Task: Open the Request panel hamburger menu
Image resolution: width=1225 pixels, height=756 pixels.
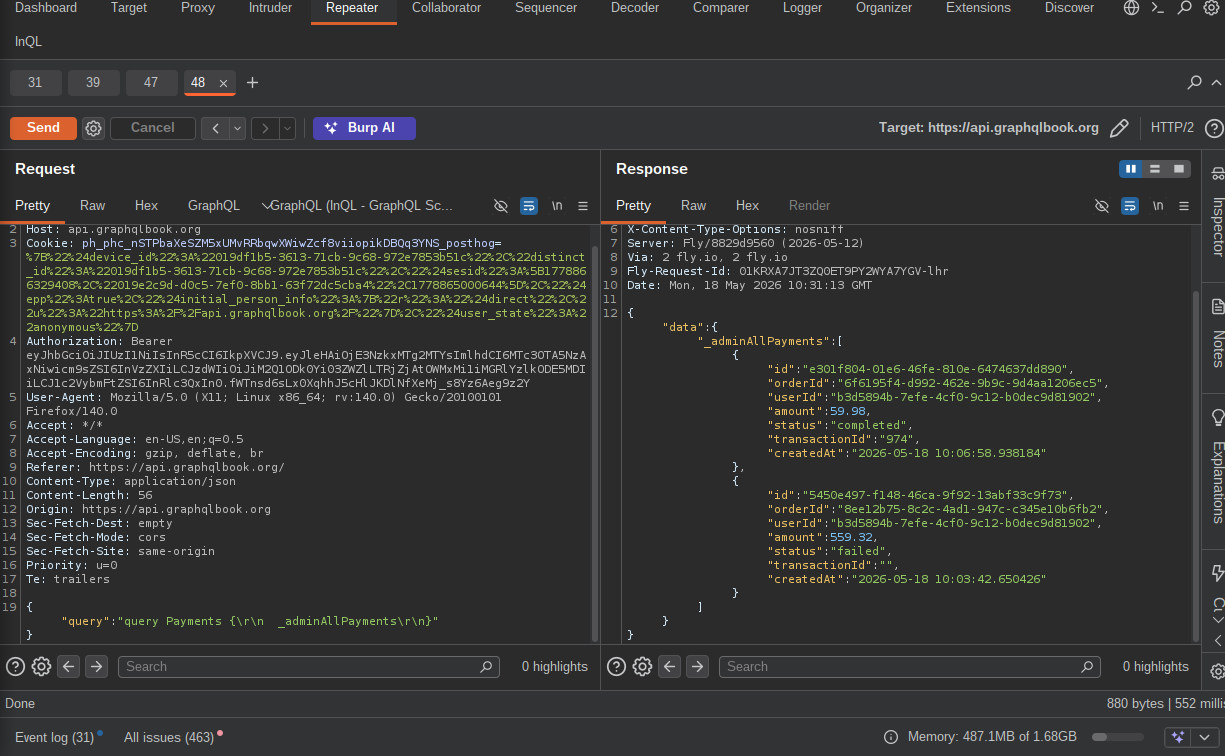Action: point(583,206)
